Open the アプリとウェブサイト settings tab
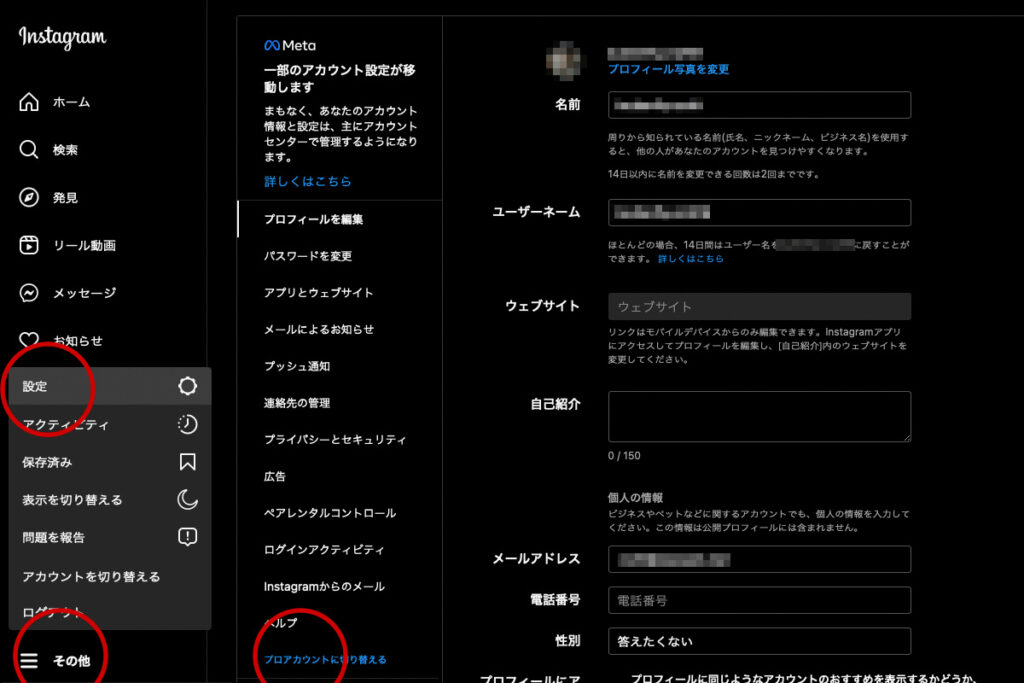Image resolution: width=1024 pixels, height=683 pixels. coord(340,293)
